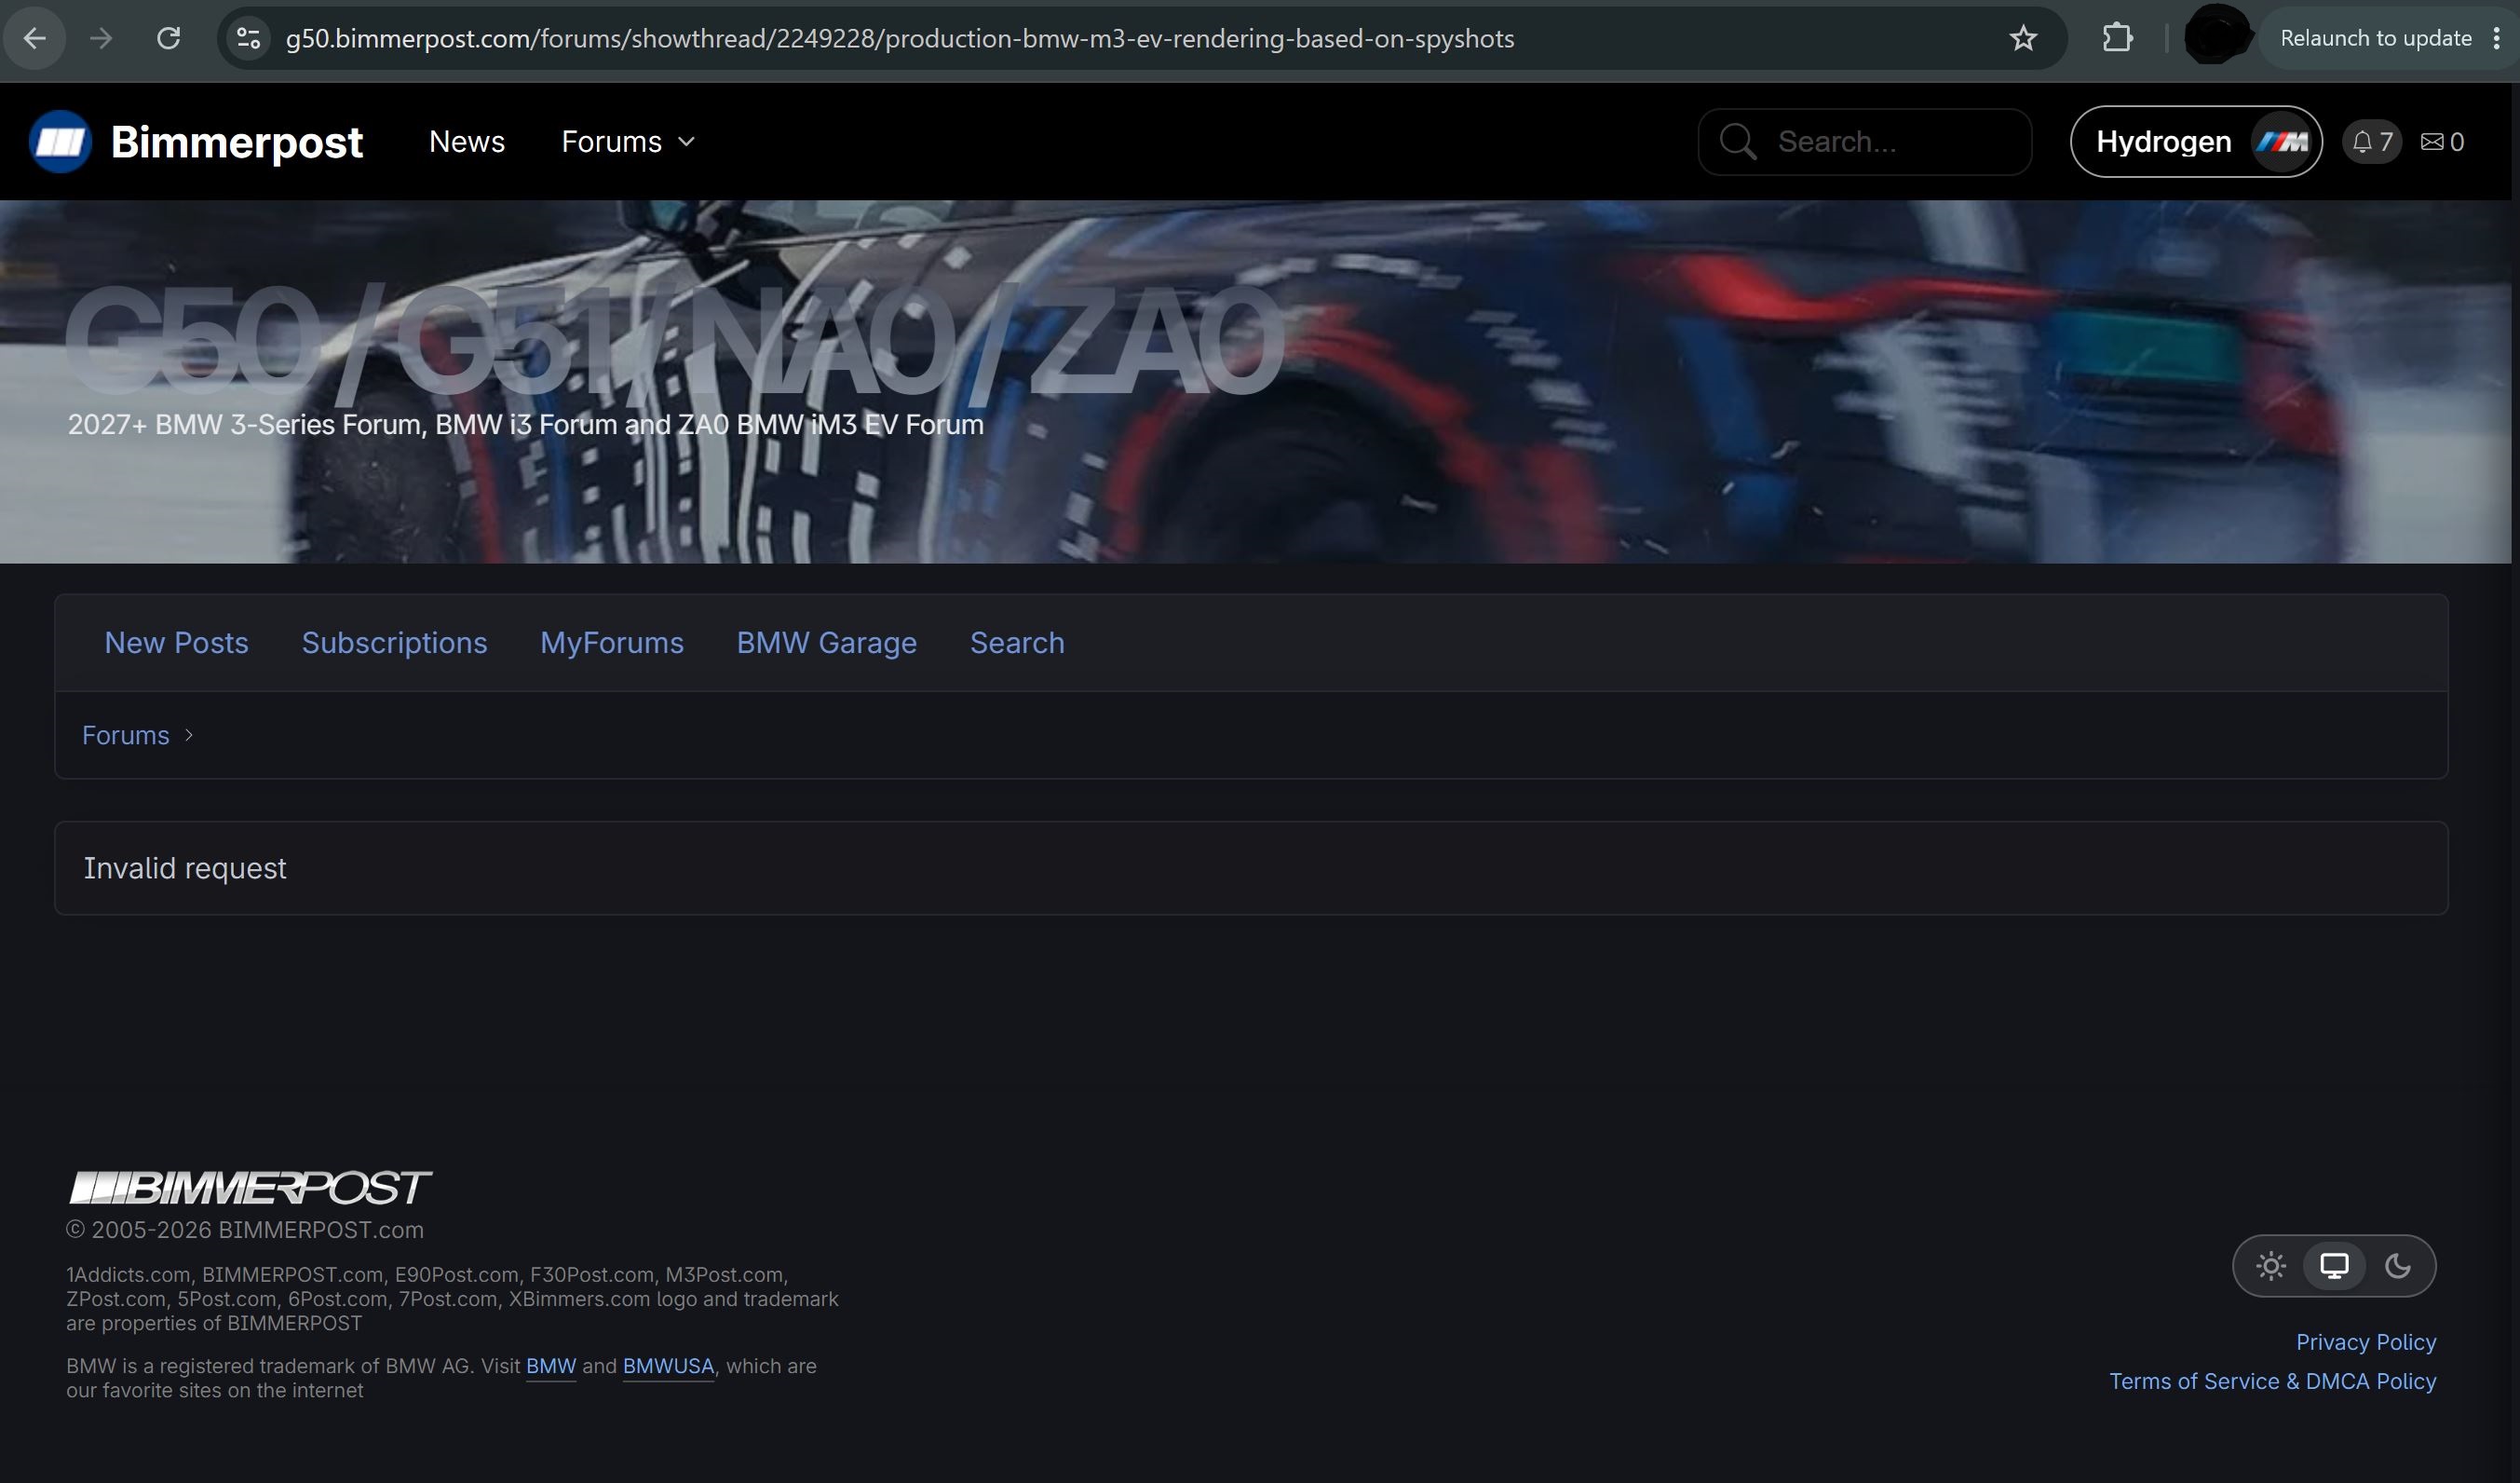
Task: Open the Privacy Policy link
Action: point(2366,1342)
